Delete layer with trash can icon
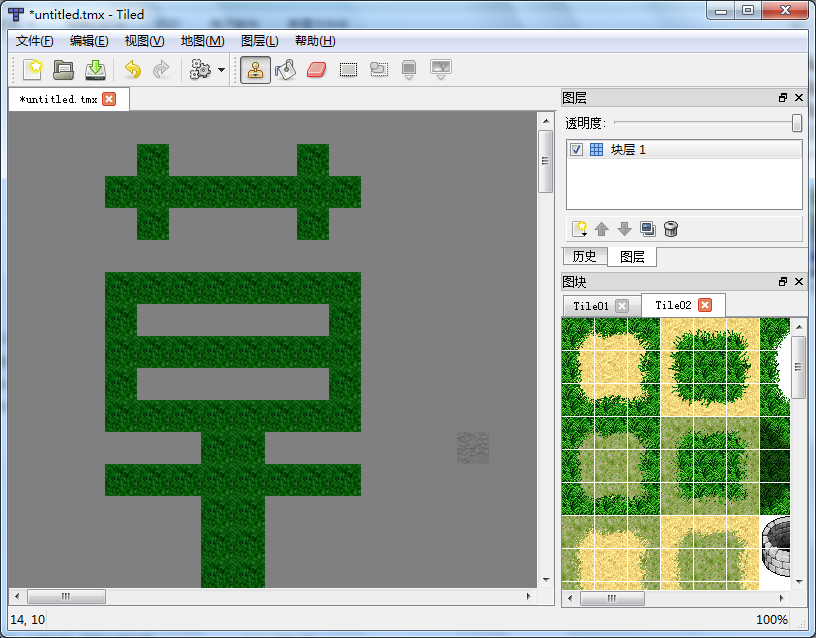Screen dimensions: 816x638 pyautogui.click(x=671, y=229)
